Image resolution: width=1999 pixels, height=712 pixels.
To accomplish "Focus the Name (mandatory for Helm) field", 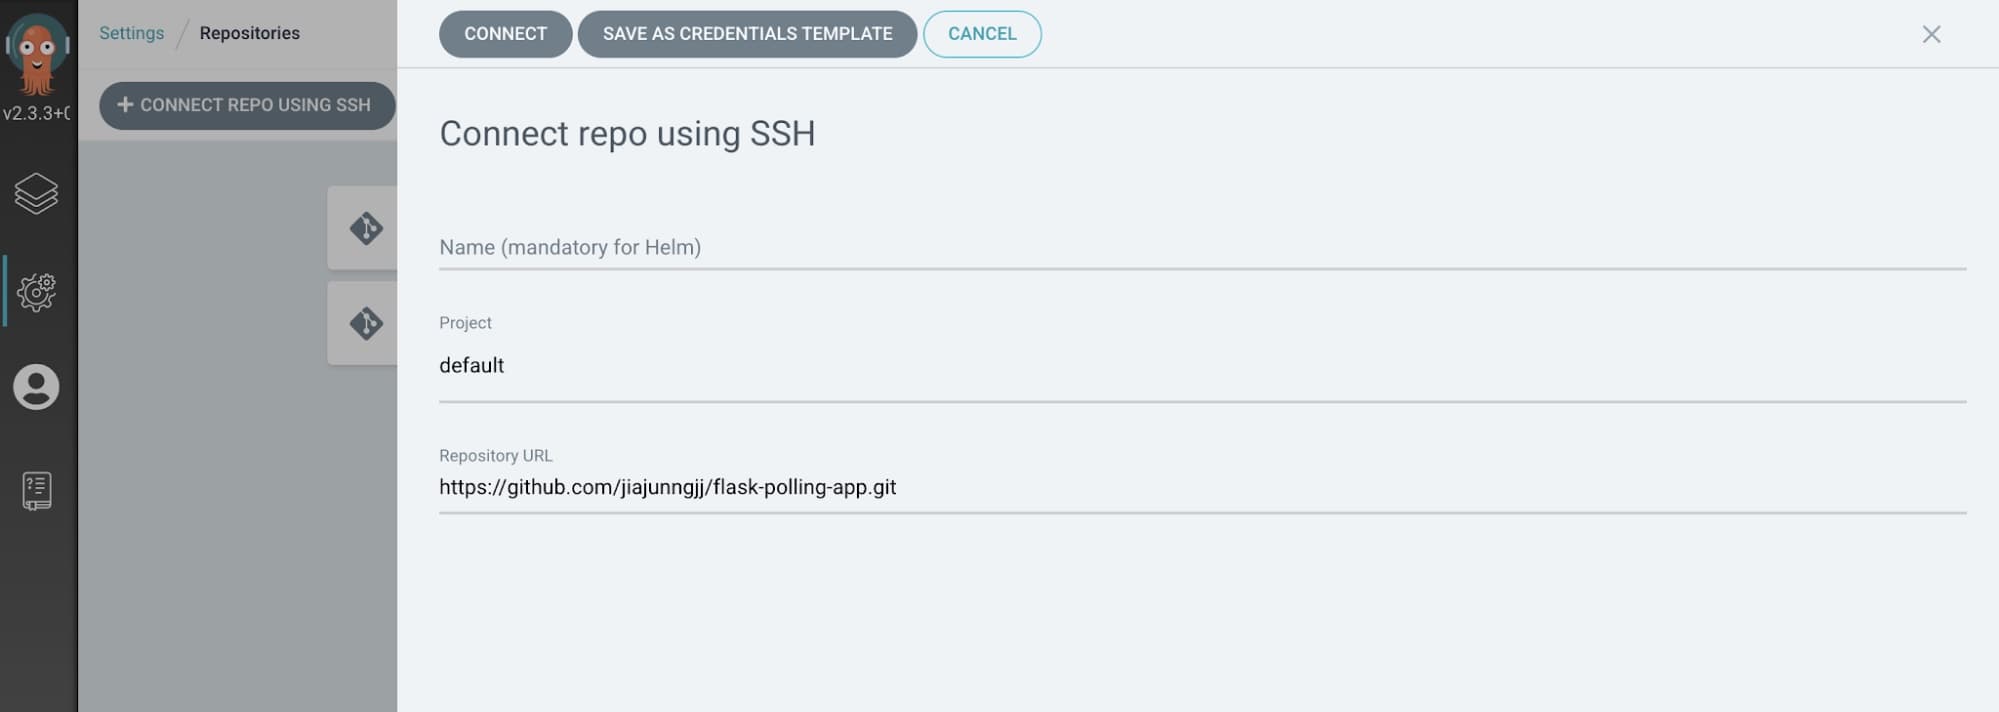I will click(x=1202, y=247).
